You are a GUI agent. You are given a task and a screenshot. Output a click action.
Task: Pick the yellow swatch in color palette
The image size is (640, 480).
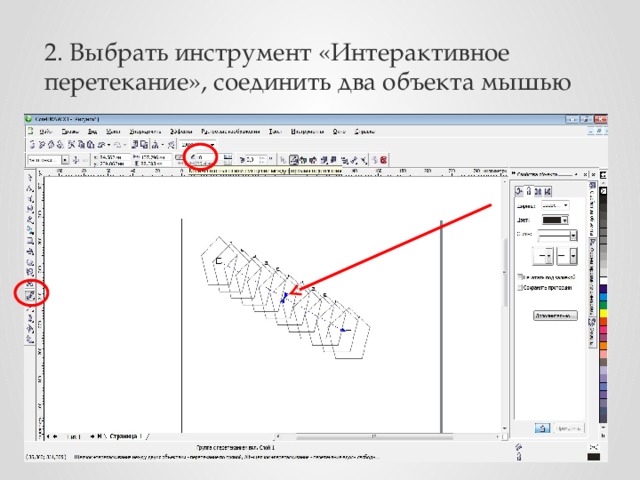(603, 313)
